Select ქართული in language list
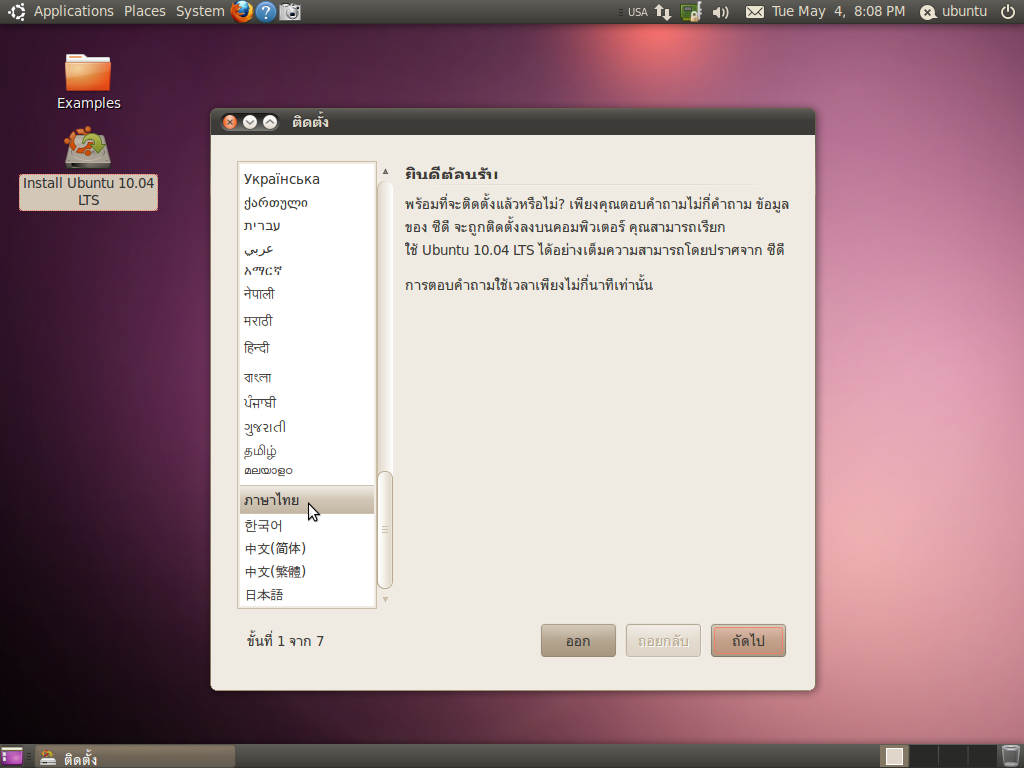The height and width of the screenshot is (768, 1024). point(307,203)
